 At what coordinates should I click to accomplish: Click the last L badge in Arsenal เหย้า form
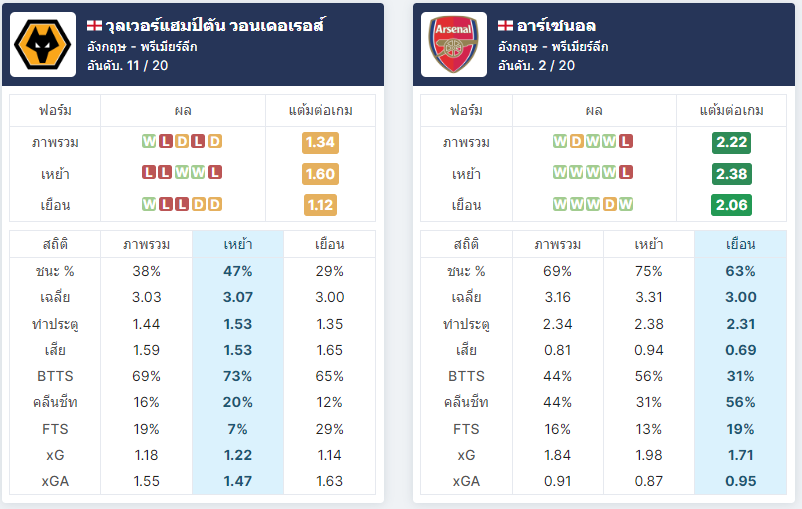(626, 172)
